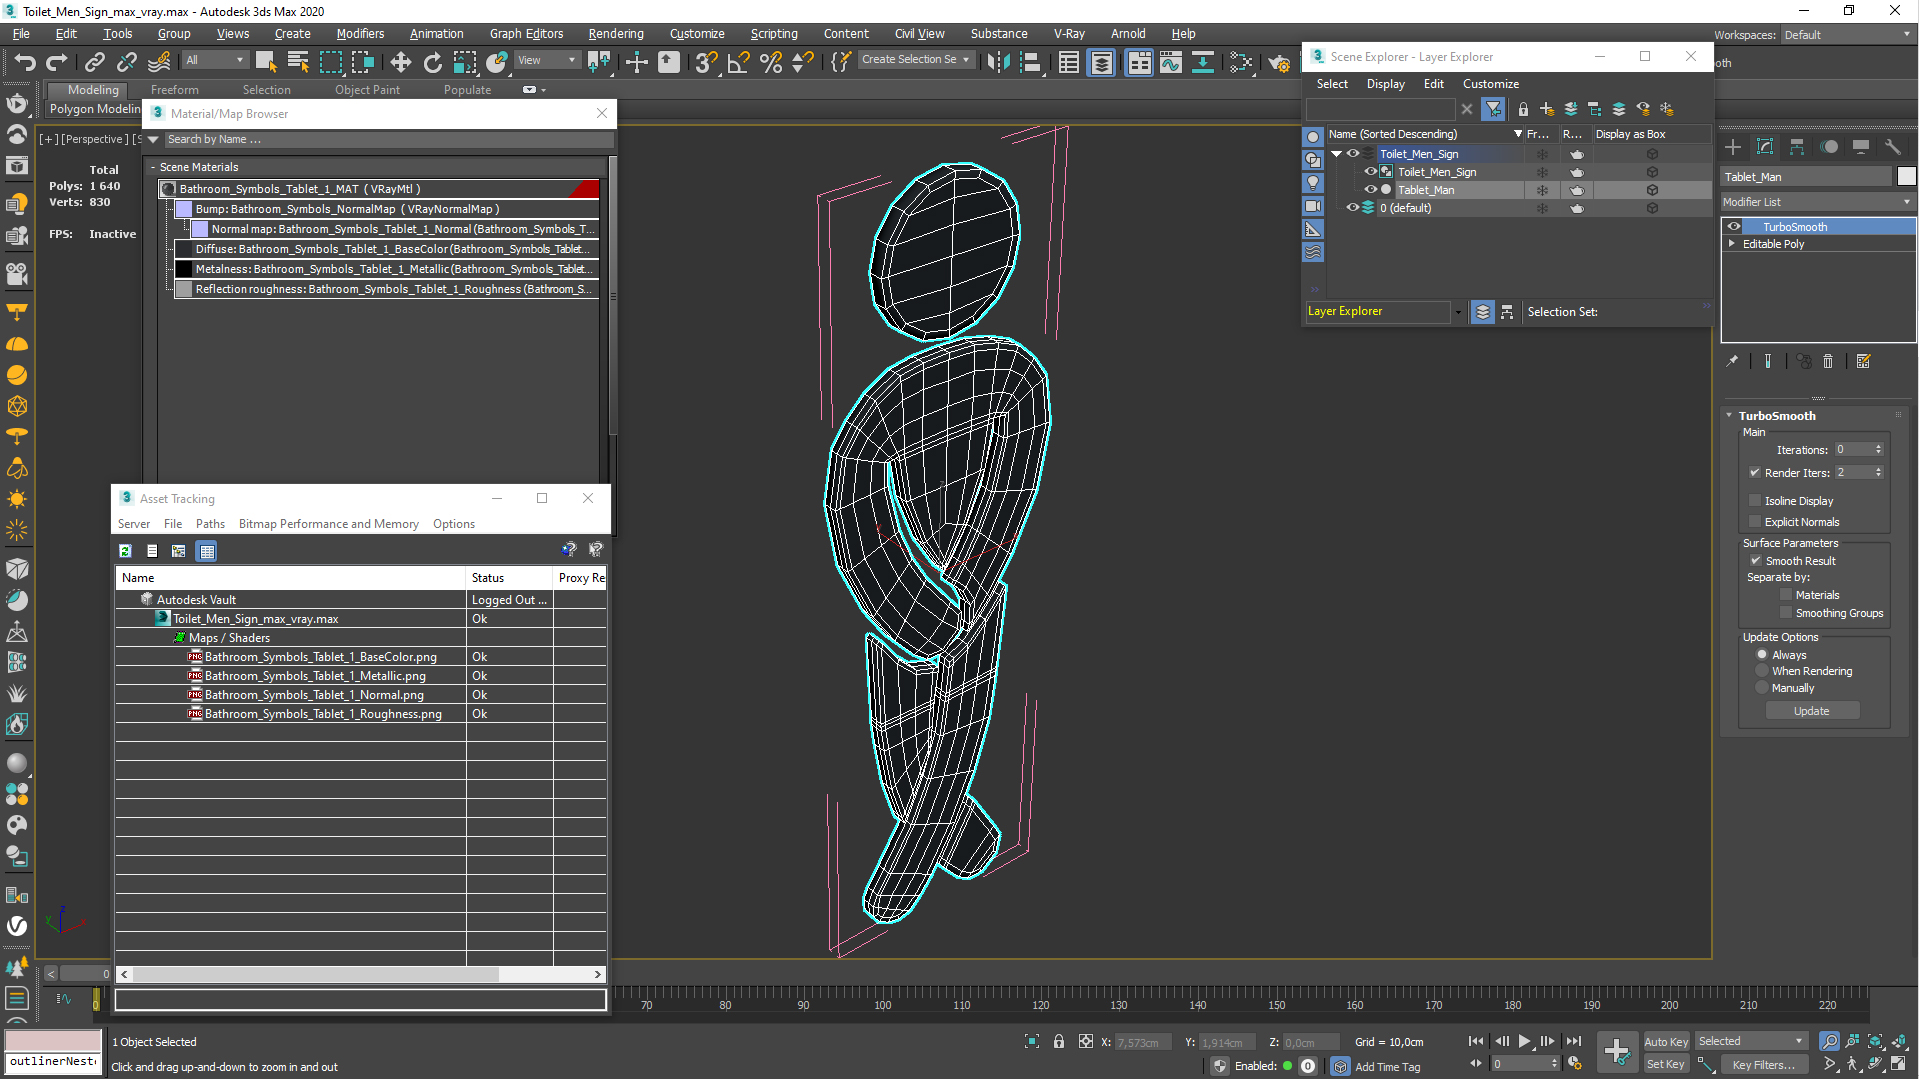Enable Explicit Normals checkbox
Viewport: 1920px width, 1080px height.
coord(1755,522)
